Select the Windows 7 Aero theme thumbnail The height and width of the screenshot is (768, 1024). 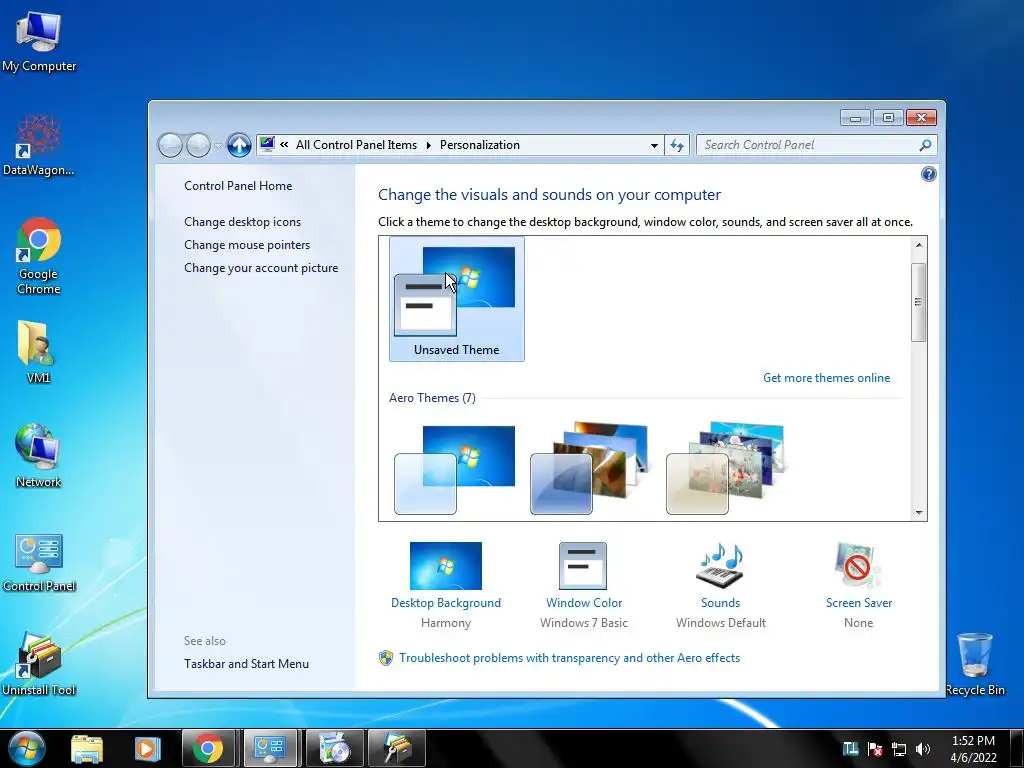(455, 470)
